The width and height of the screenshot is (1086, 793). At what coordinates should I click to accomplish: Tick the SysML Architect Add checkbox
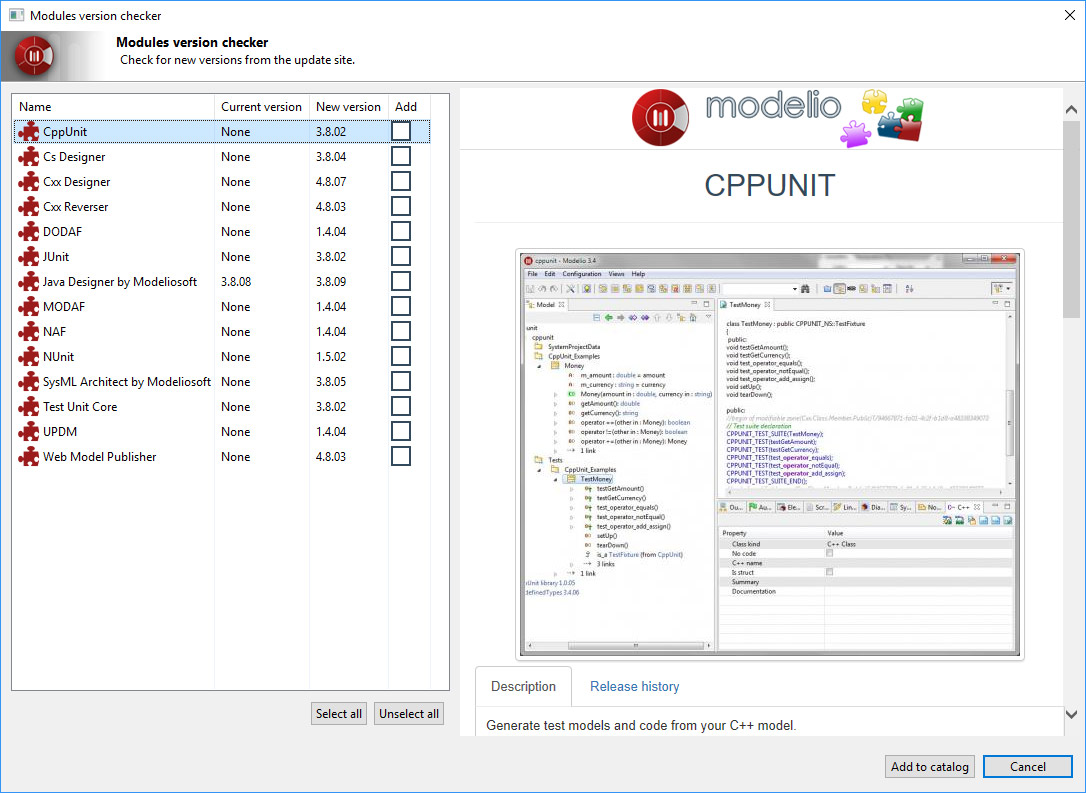point(401,381)
